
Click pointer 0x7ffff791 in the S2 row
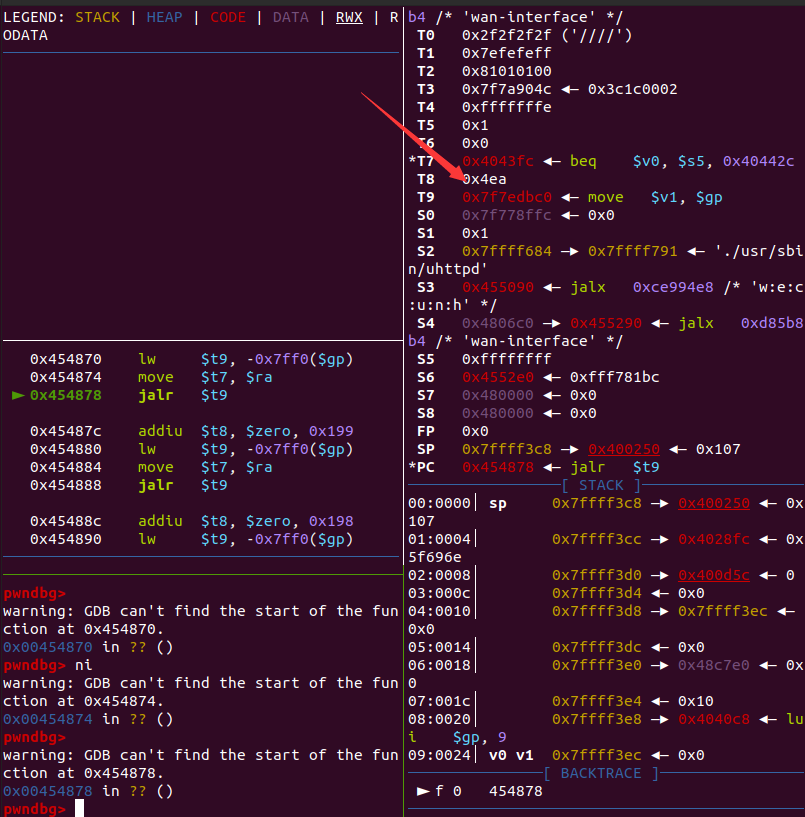(633, 251)
